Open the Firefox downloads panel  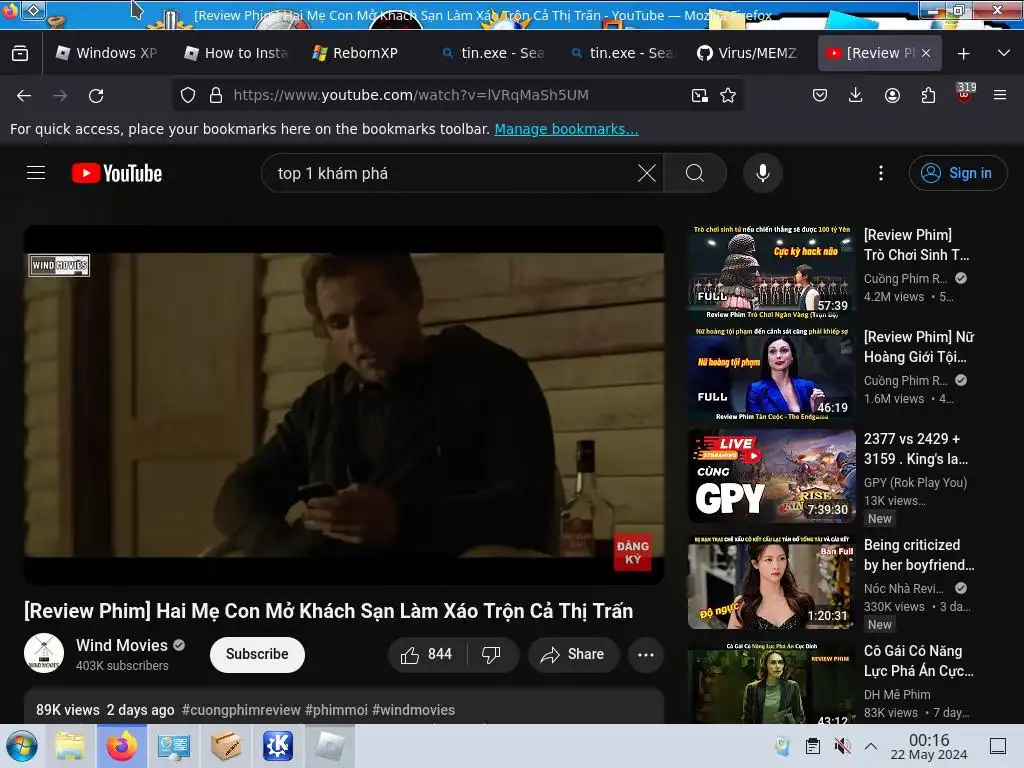tap(856, 95)
